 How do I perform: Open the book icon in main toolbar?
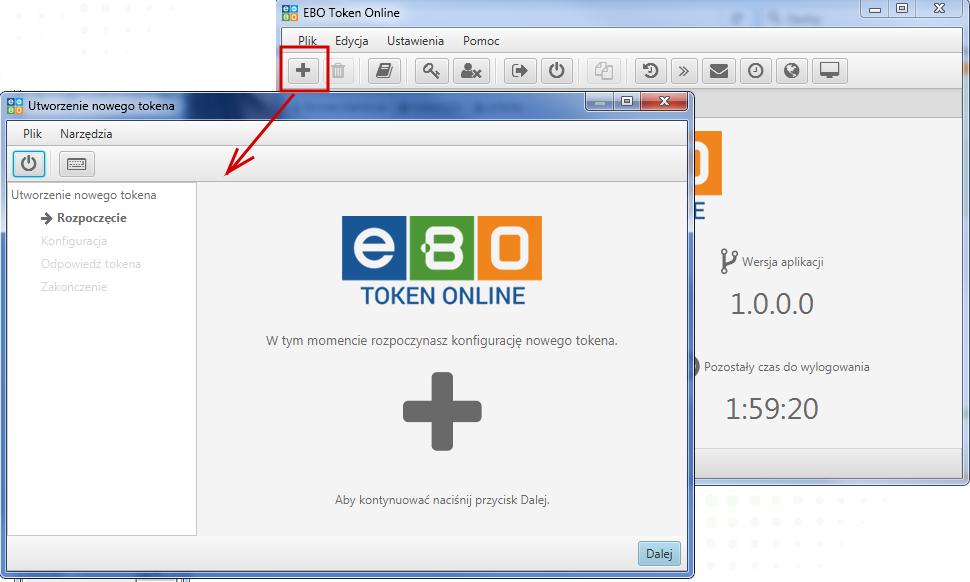384,71
